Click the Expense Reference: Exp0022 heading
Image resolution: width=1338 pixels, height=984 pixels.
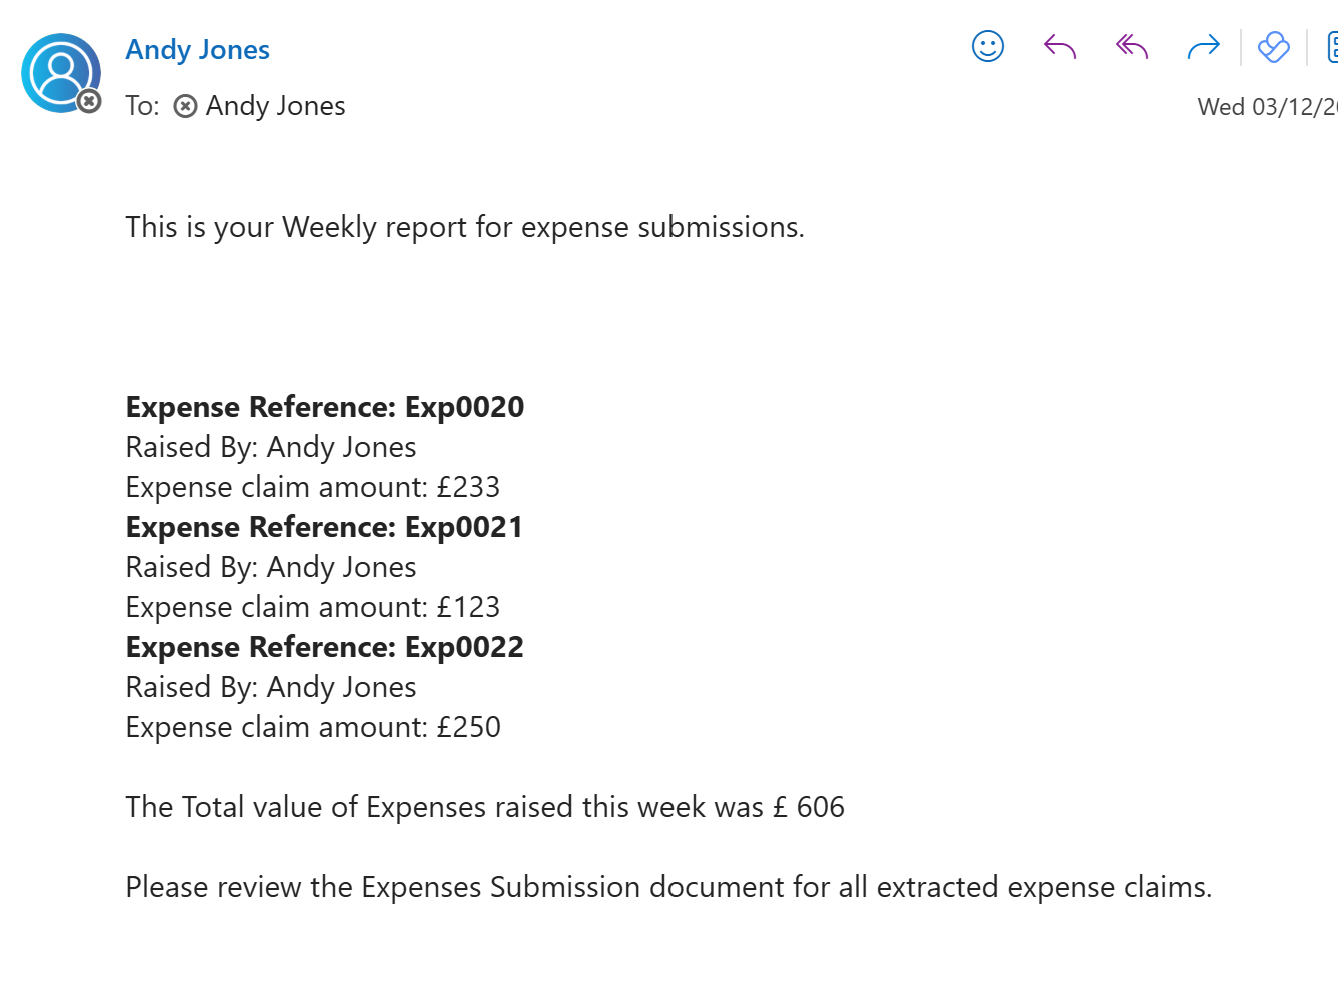[325, 647]
